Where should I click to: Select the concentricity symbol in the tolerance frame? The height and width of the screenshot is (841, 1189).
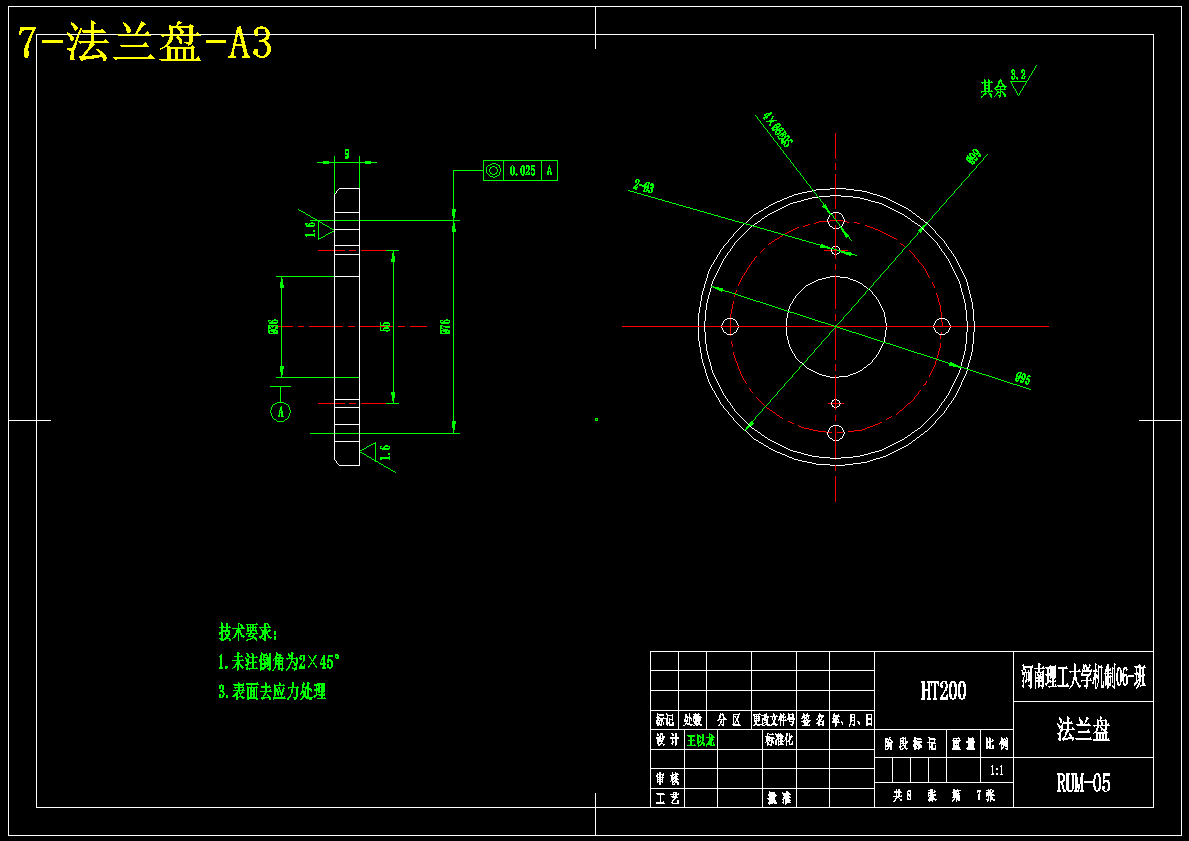[493, 171]
